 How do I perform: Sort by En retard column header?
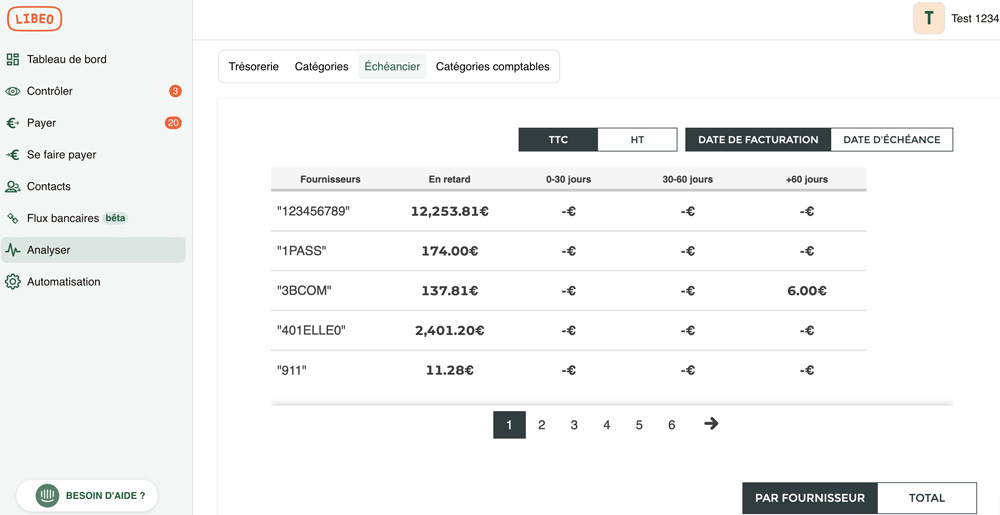tap(449, 179)
